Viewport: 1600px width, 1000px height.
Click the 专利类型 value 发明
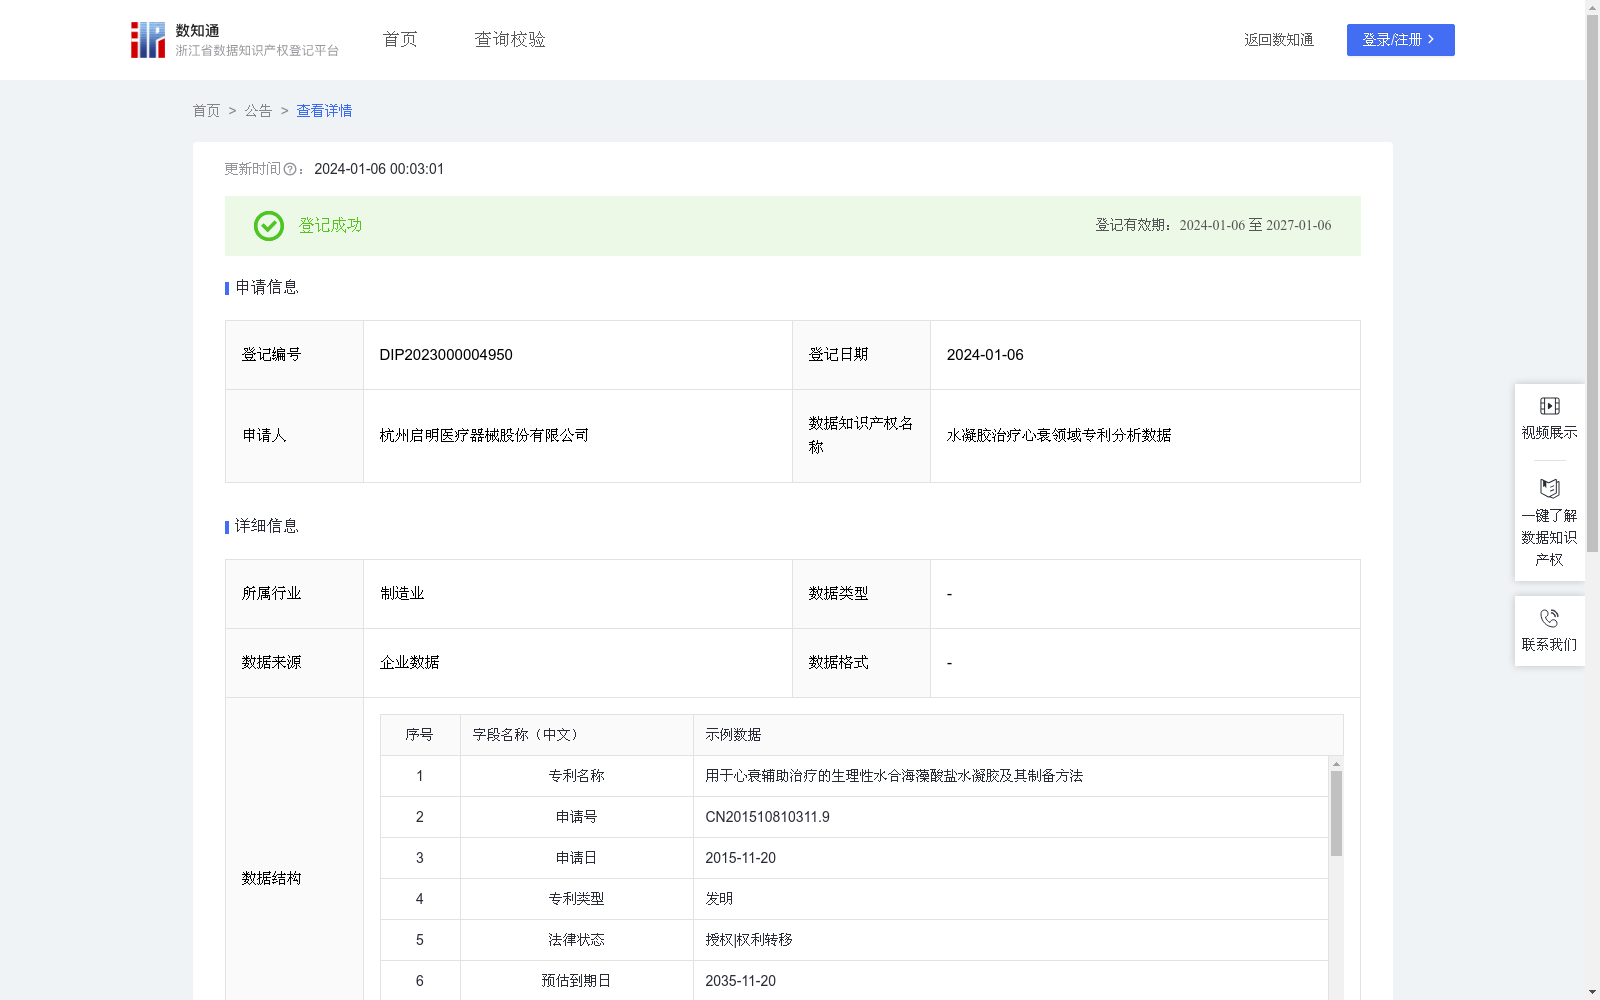[x=719, y=899]
